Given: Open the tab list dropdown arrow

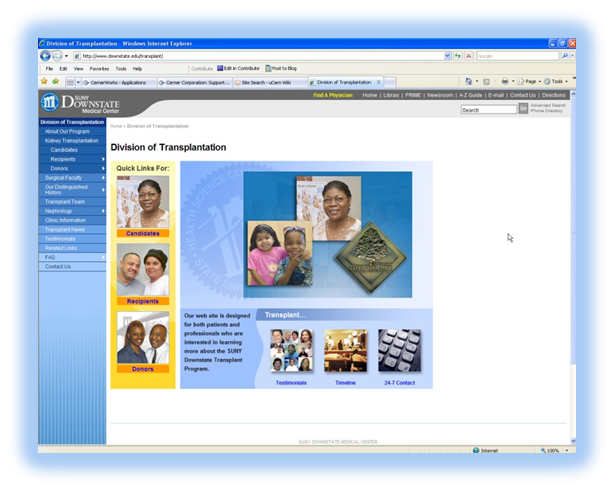Looking at the screenshot, I should pyautogui.click(x=78, y=82).
